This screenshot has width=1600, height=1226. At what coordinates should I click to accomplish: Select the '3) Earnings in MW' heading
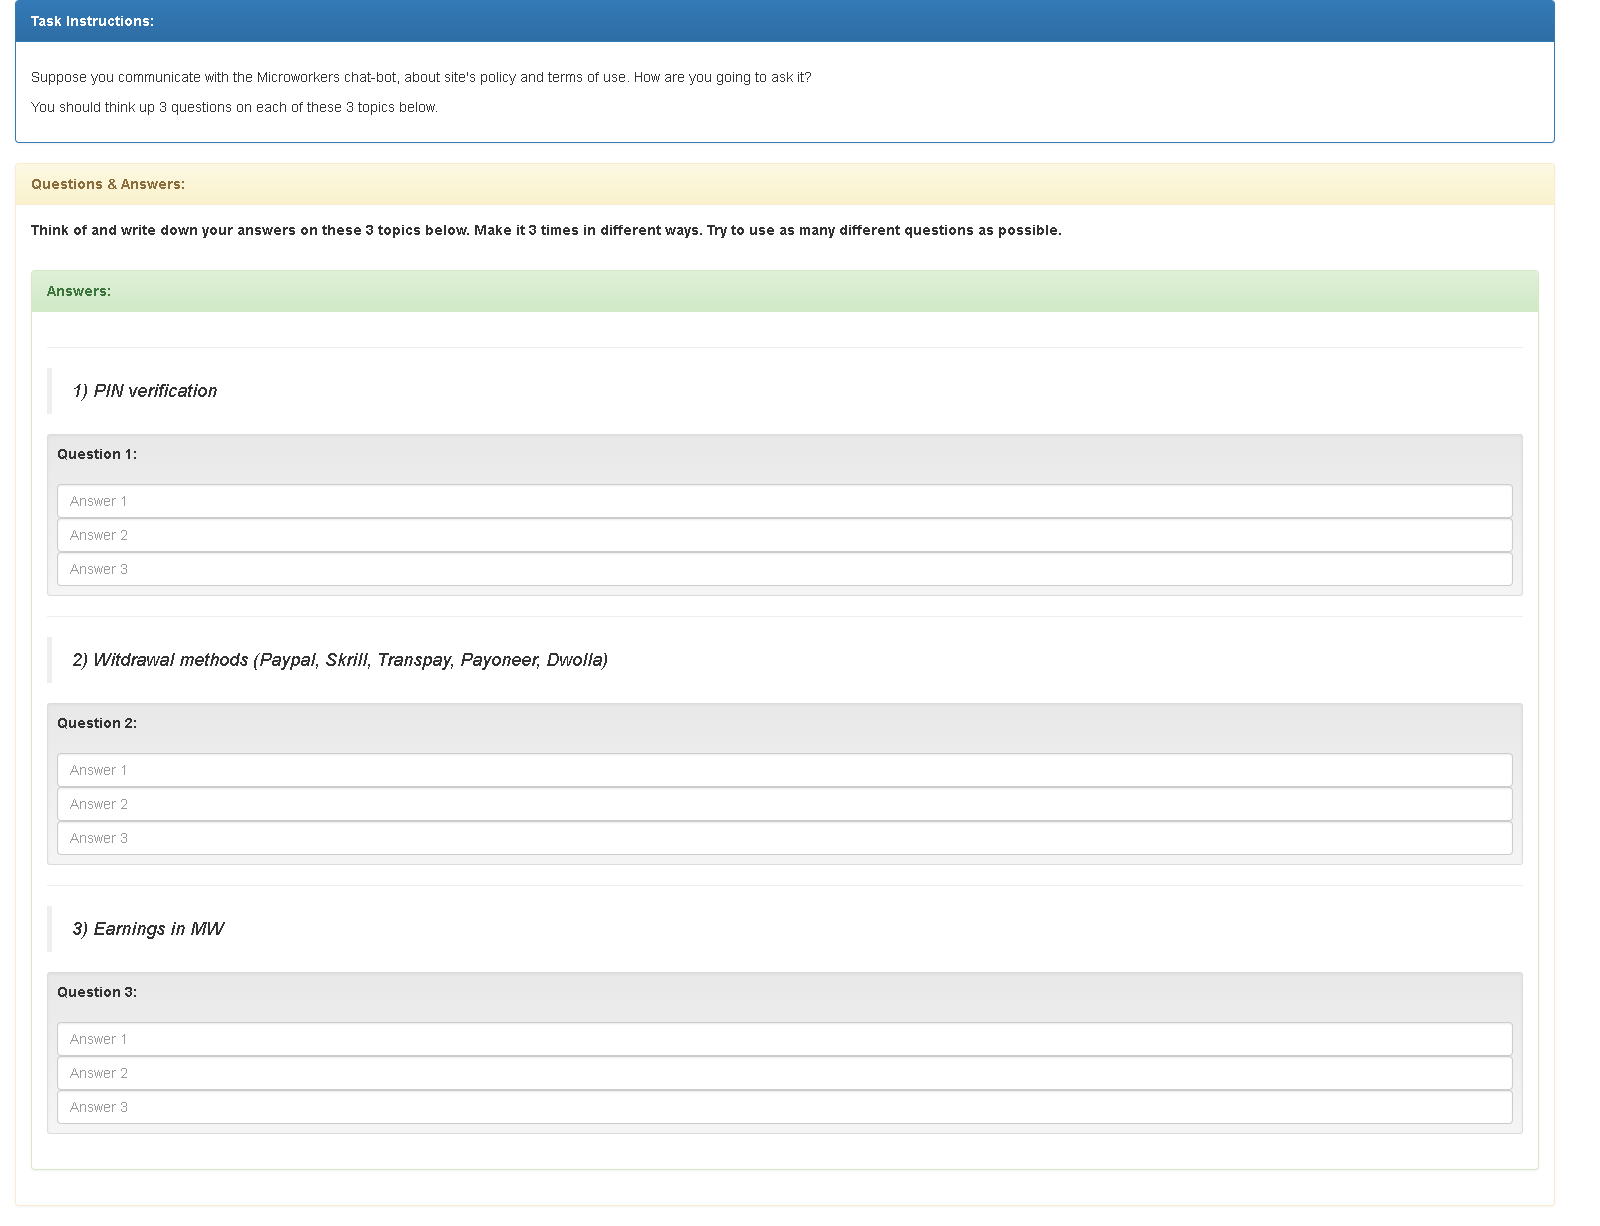click(148, 929)
